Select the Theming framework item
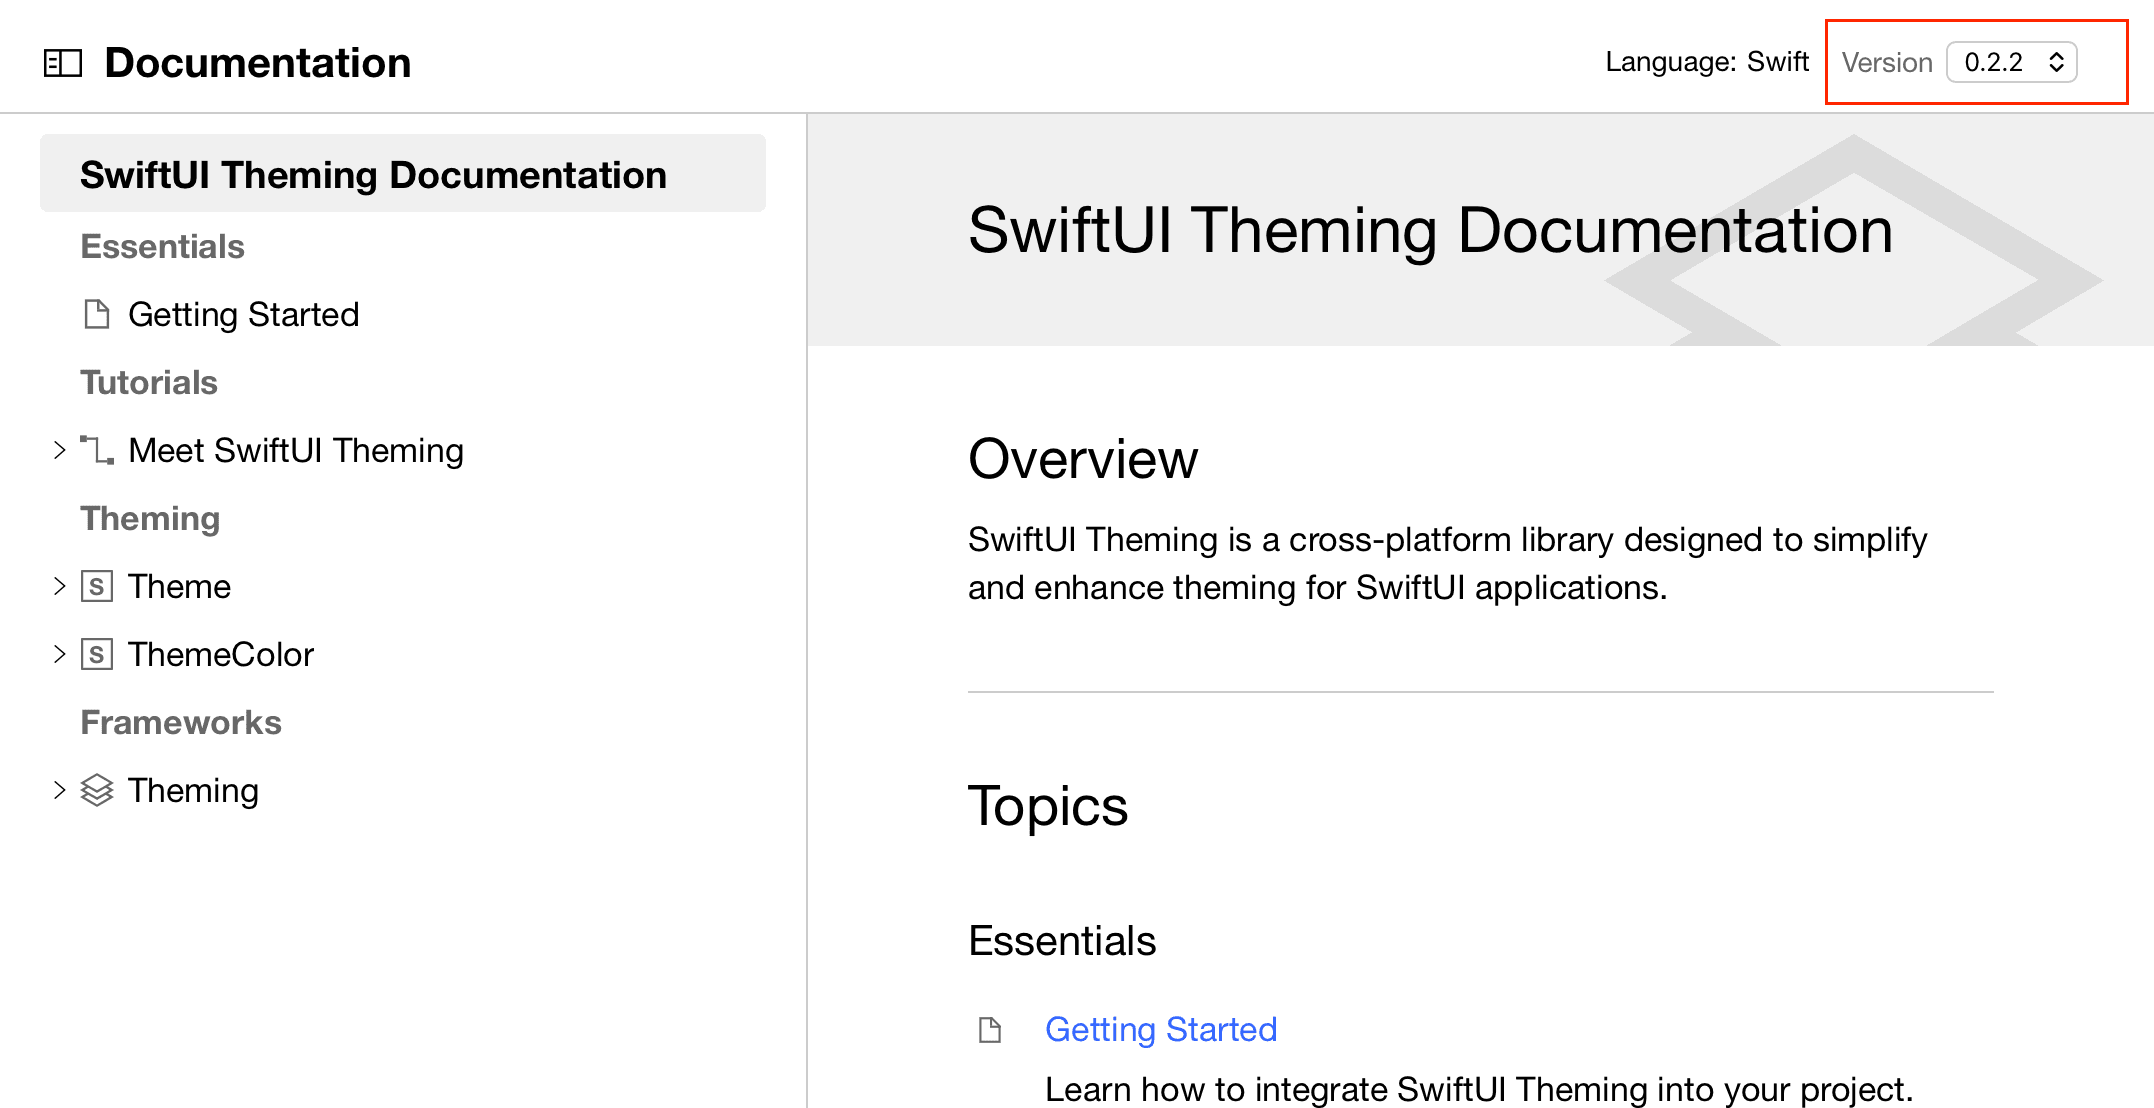The image size is (2154, 1108). pyautogui.click(x=193, y=790)
